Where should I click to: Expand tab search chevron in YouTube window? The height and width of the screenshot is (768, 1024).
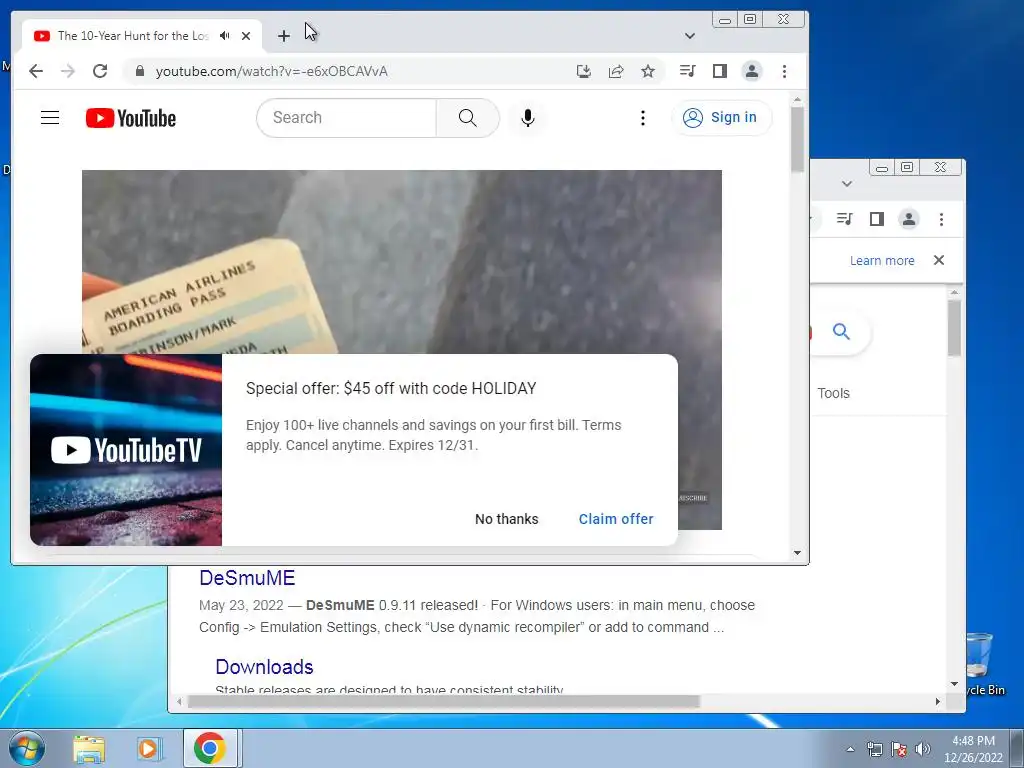pos(690,36)
